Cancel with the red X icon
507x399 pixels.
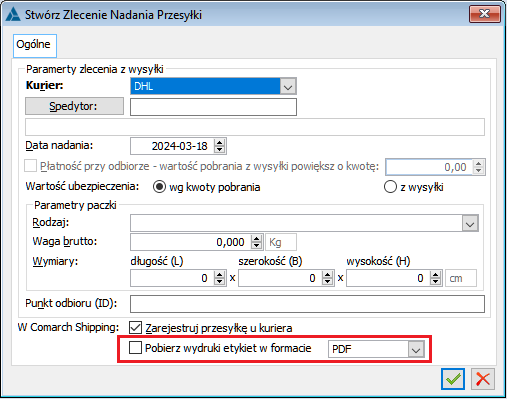pos(483,379)
